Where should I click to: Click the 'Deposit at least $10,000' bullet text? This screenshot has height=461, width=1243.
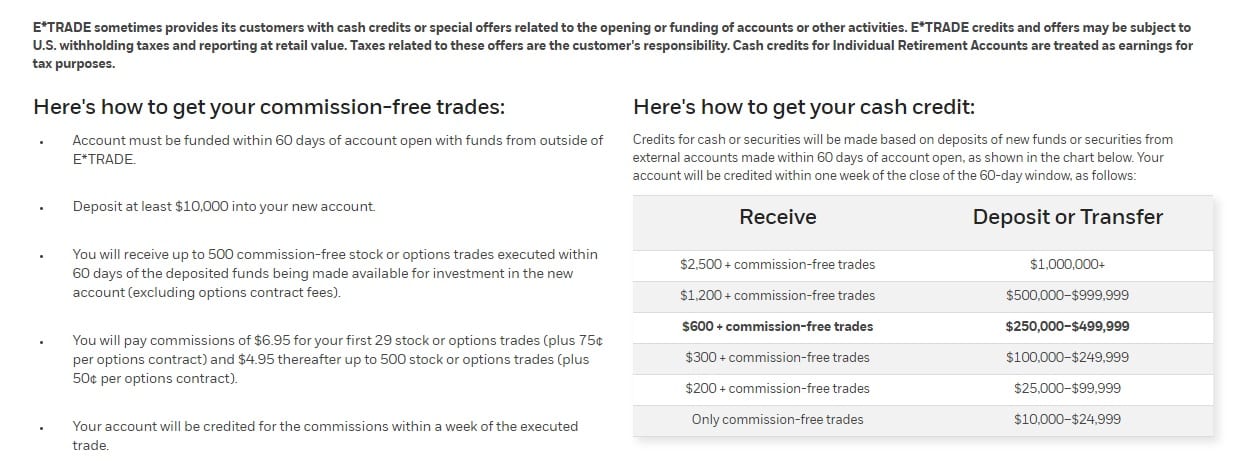(224, 207)
